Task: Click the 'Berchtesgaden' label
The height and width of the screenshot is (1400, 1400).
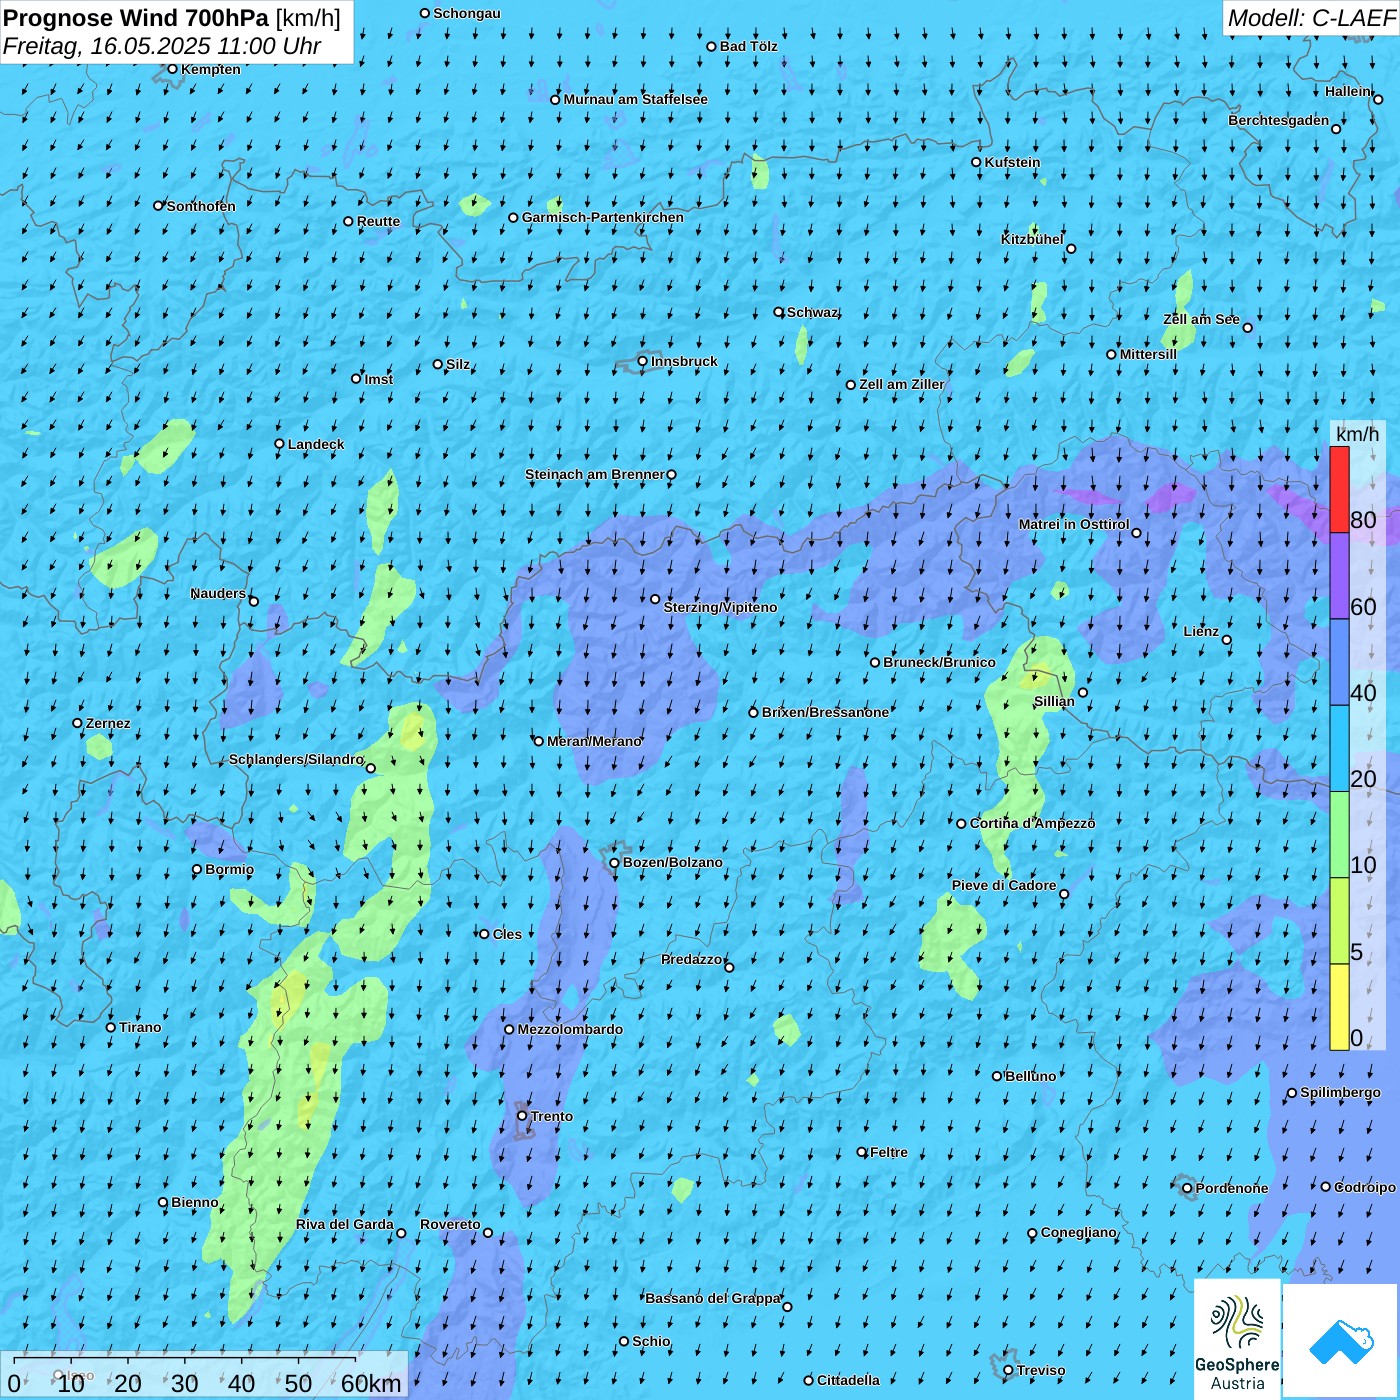Action: [1279, 120]
